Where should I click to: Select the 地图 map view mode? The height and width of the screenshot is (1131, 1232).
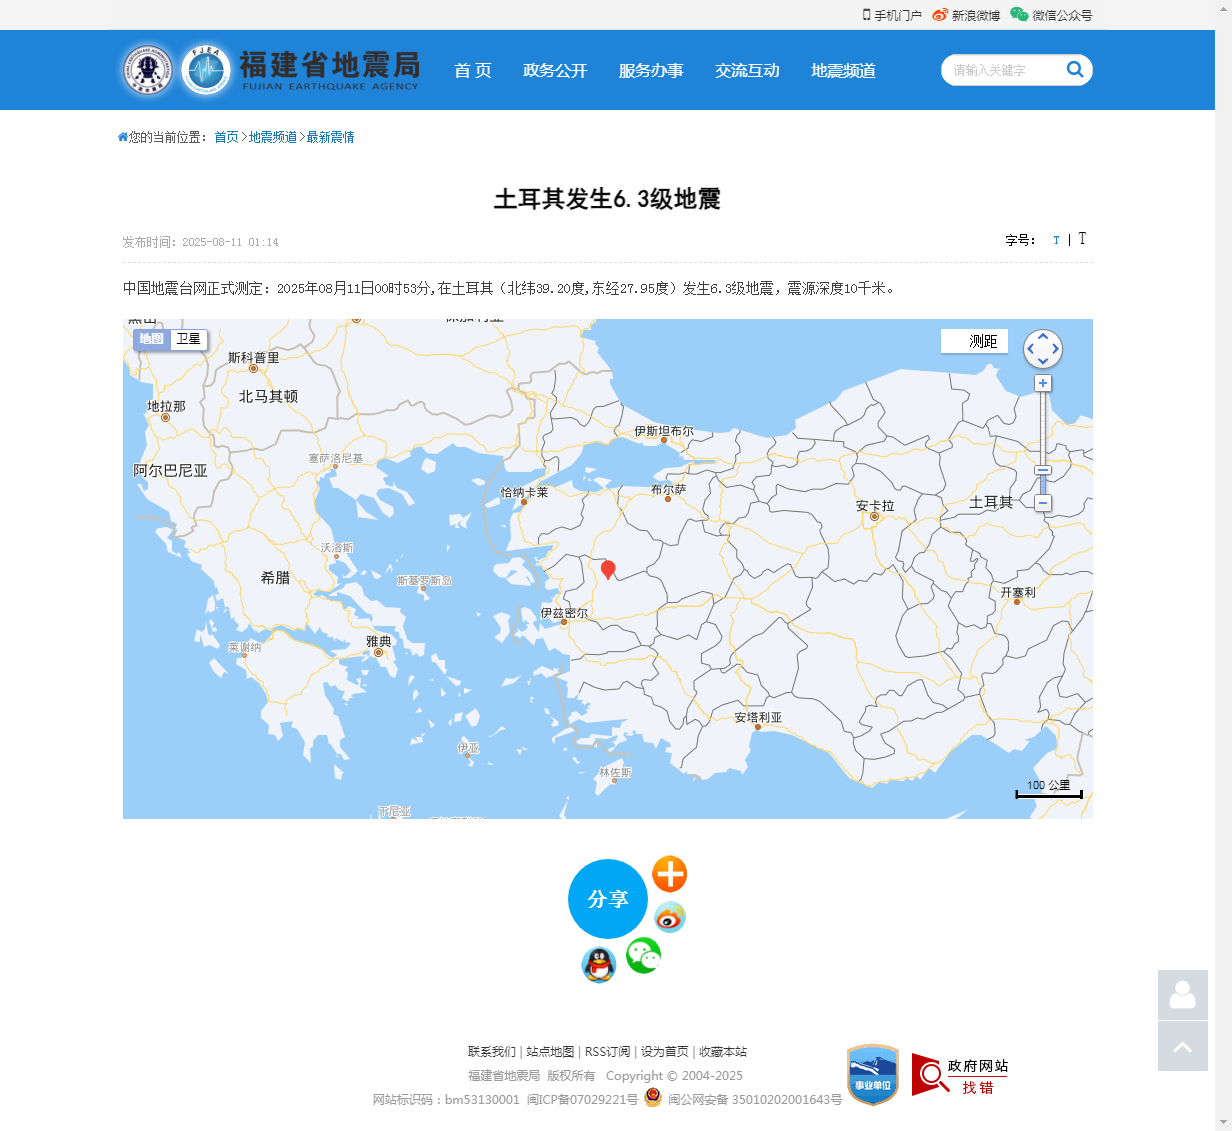click(153, 339)
